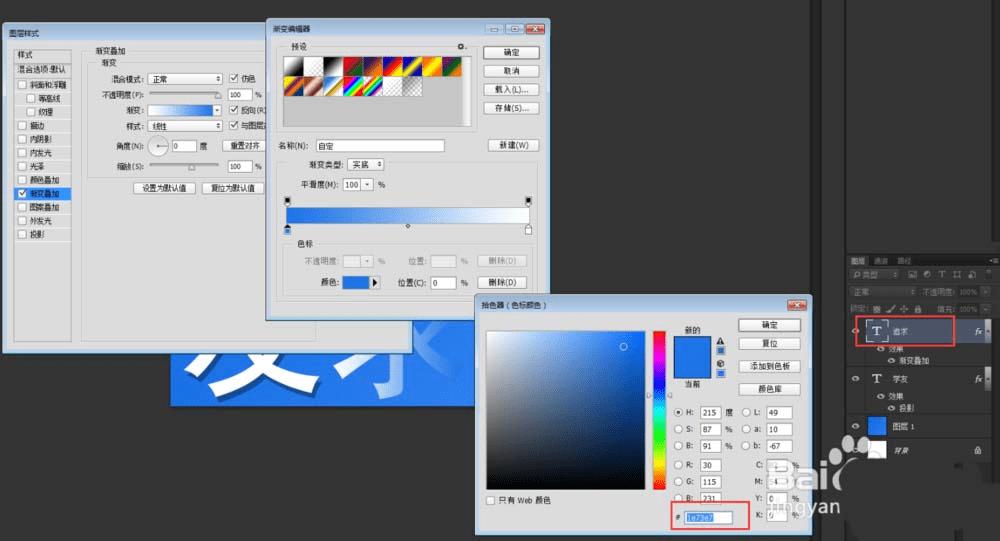Select the left blue color stop on gradient bar
1000x541 pixels.
[x=287, y=229]
